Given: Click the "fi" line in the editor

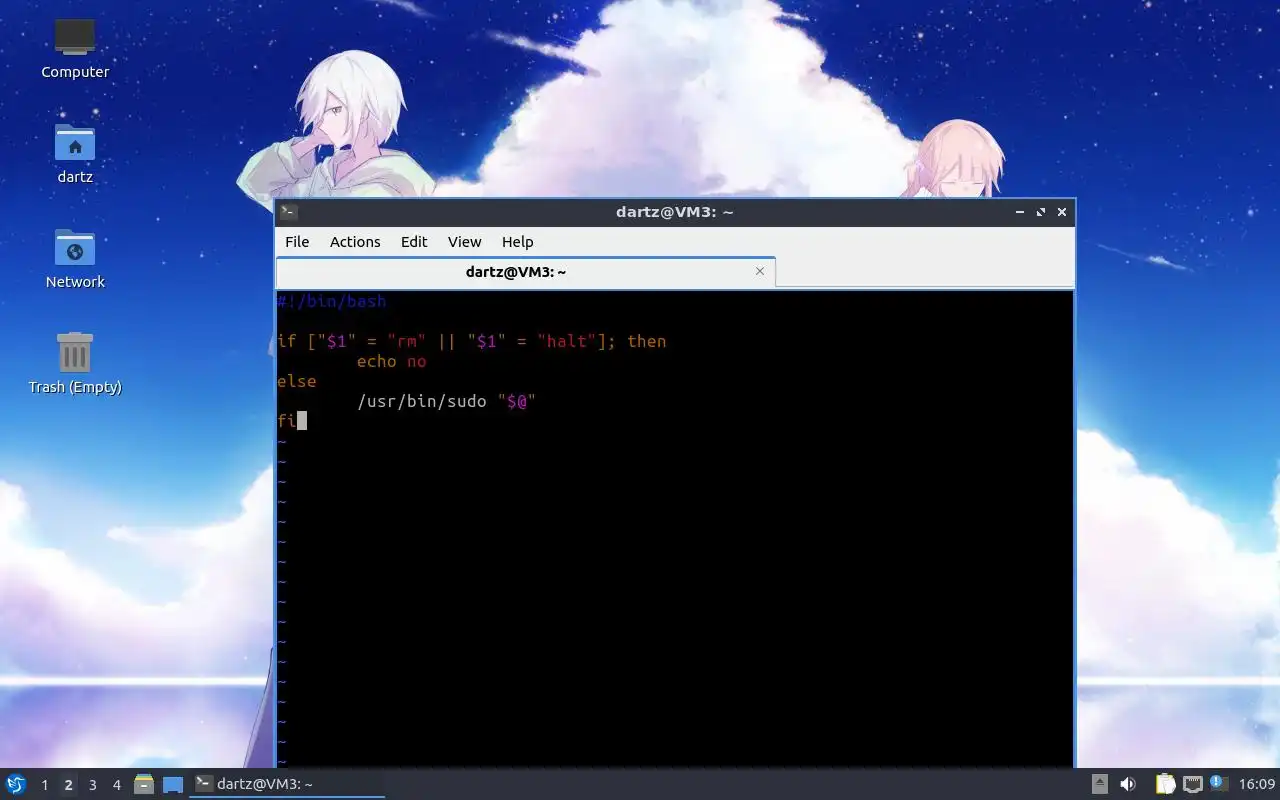Looking at the screenshot, I should coord(287,421).
